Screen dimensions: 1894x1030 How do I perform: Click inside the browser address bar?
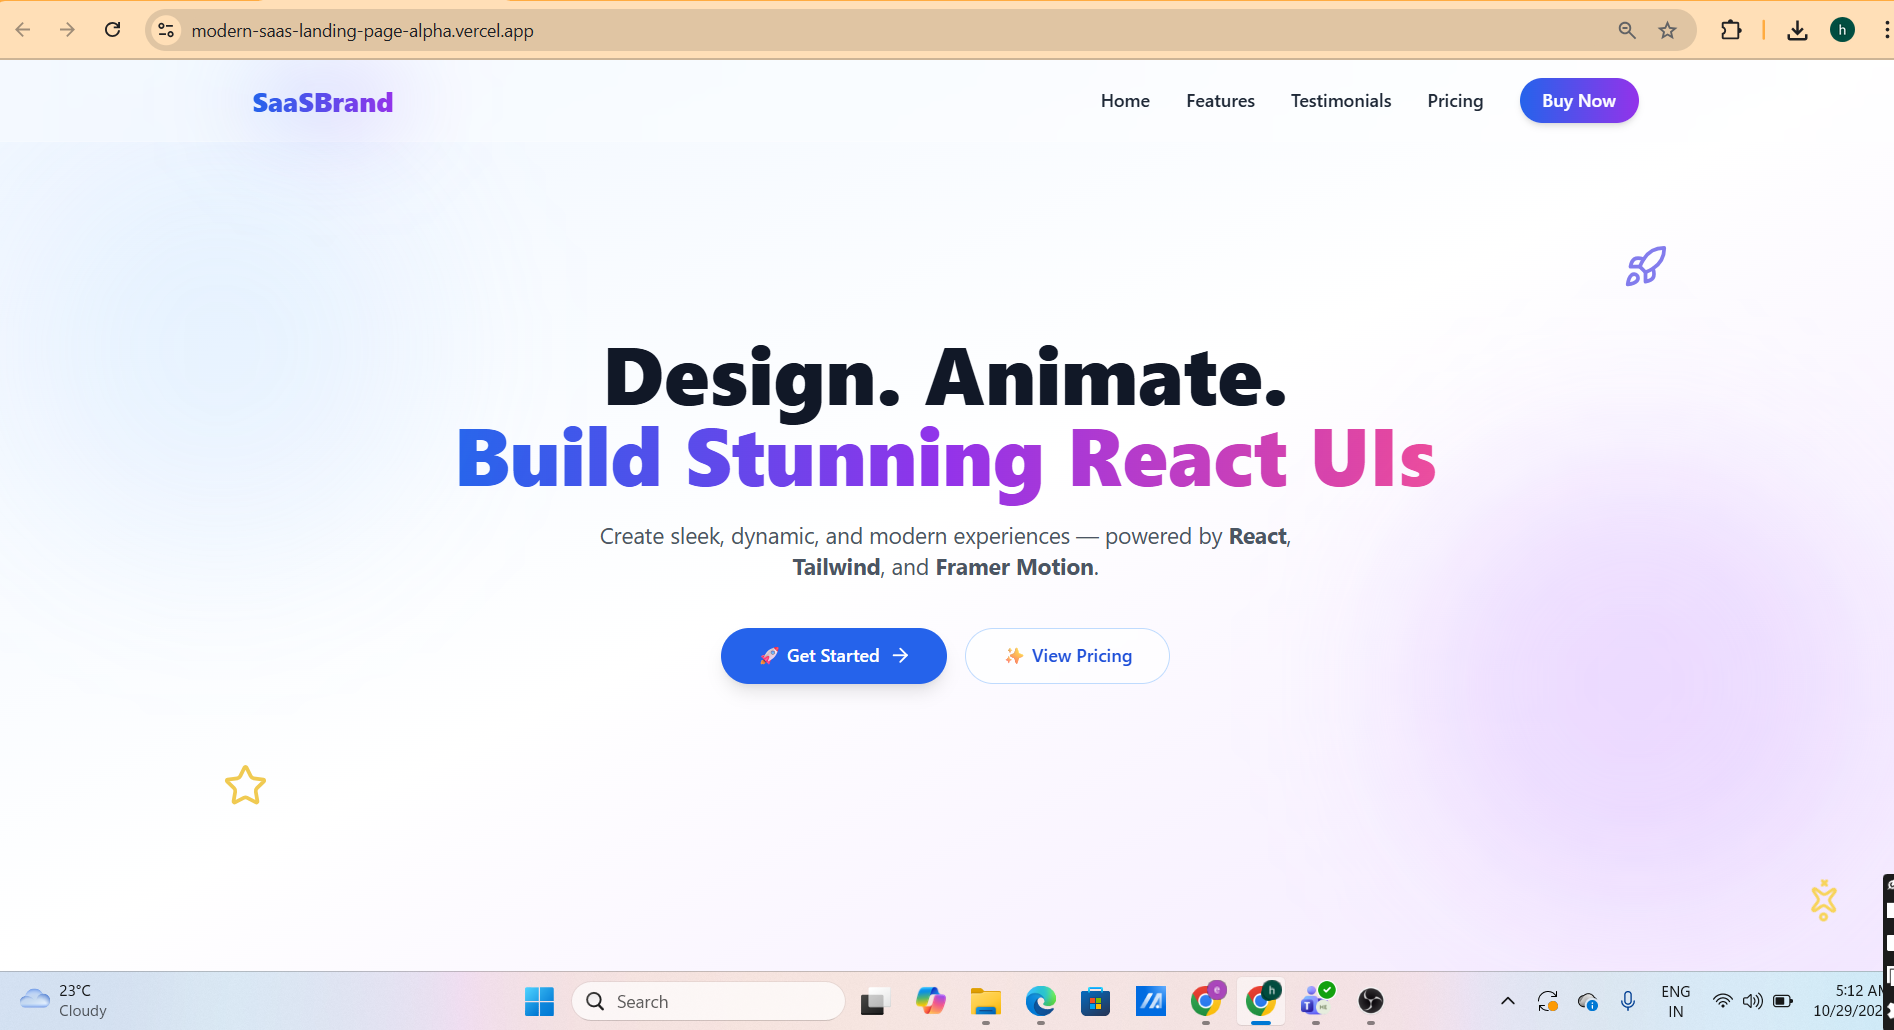coord(600,30)
